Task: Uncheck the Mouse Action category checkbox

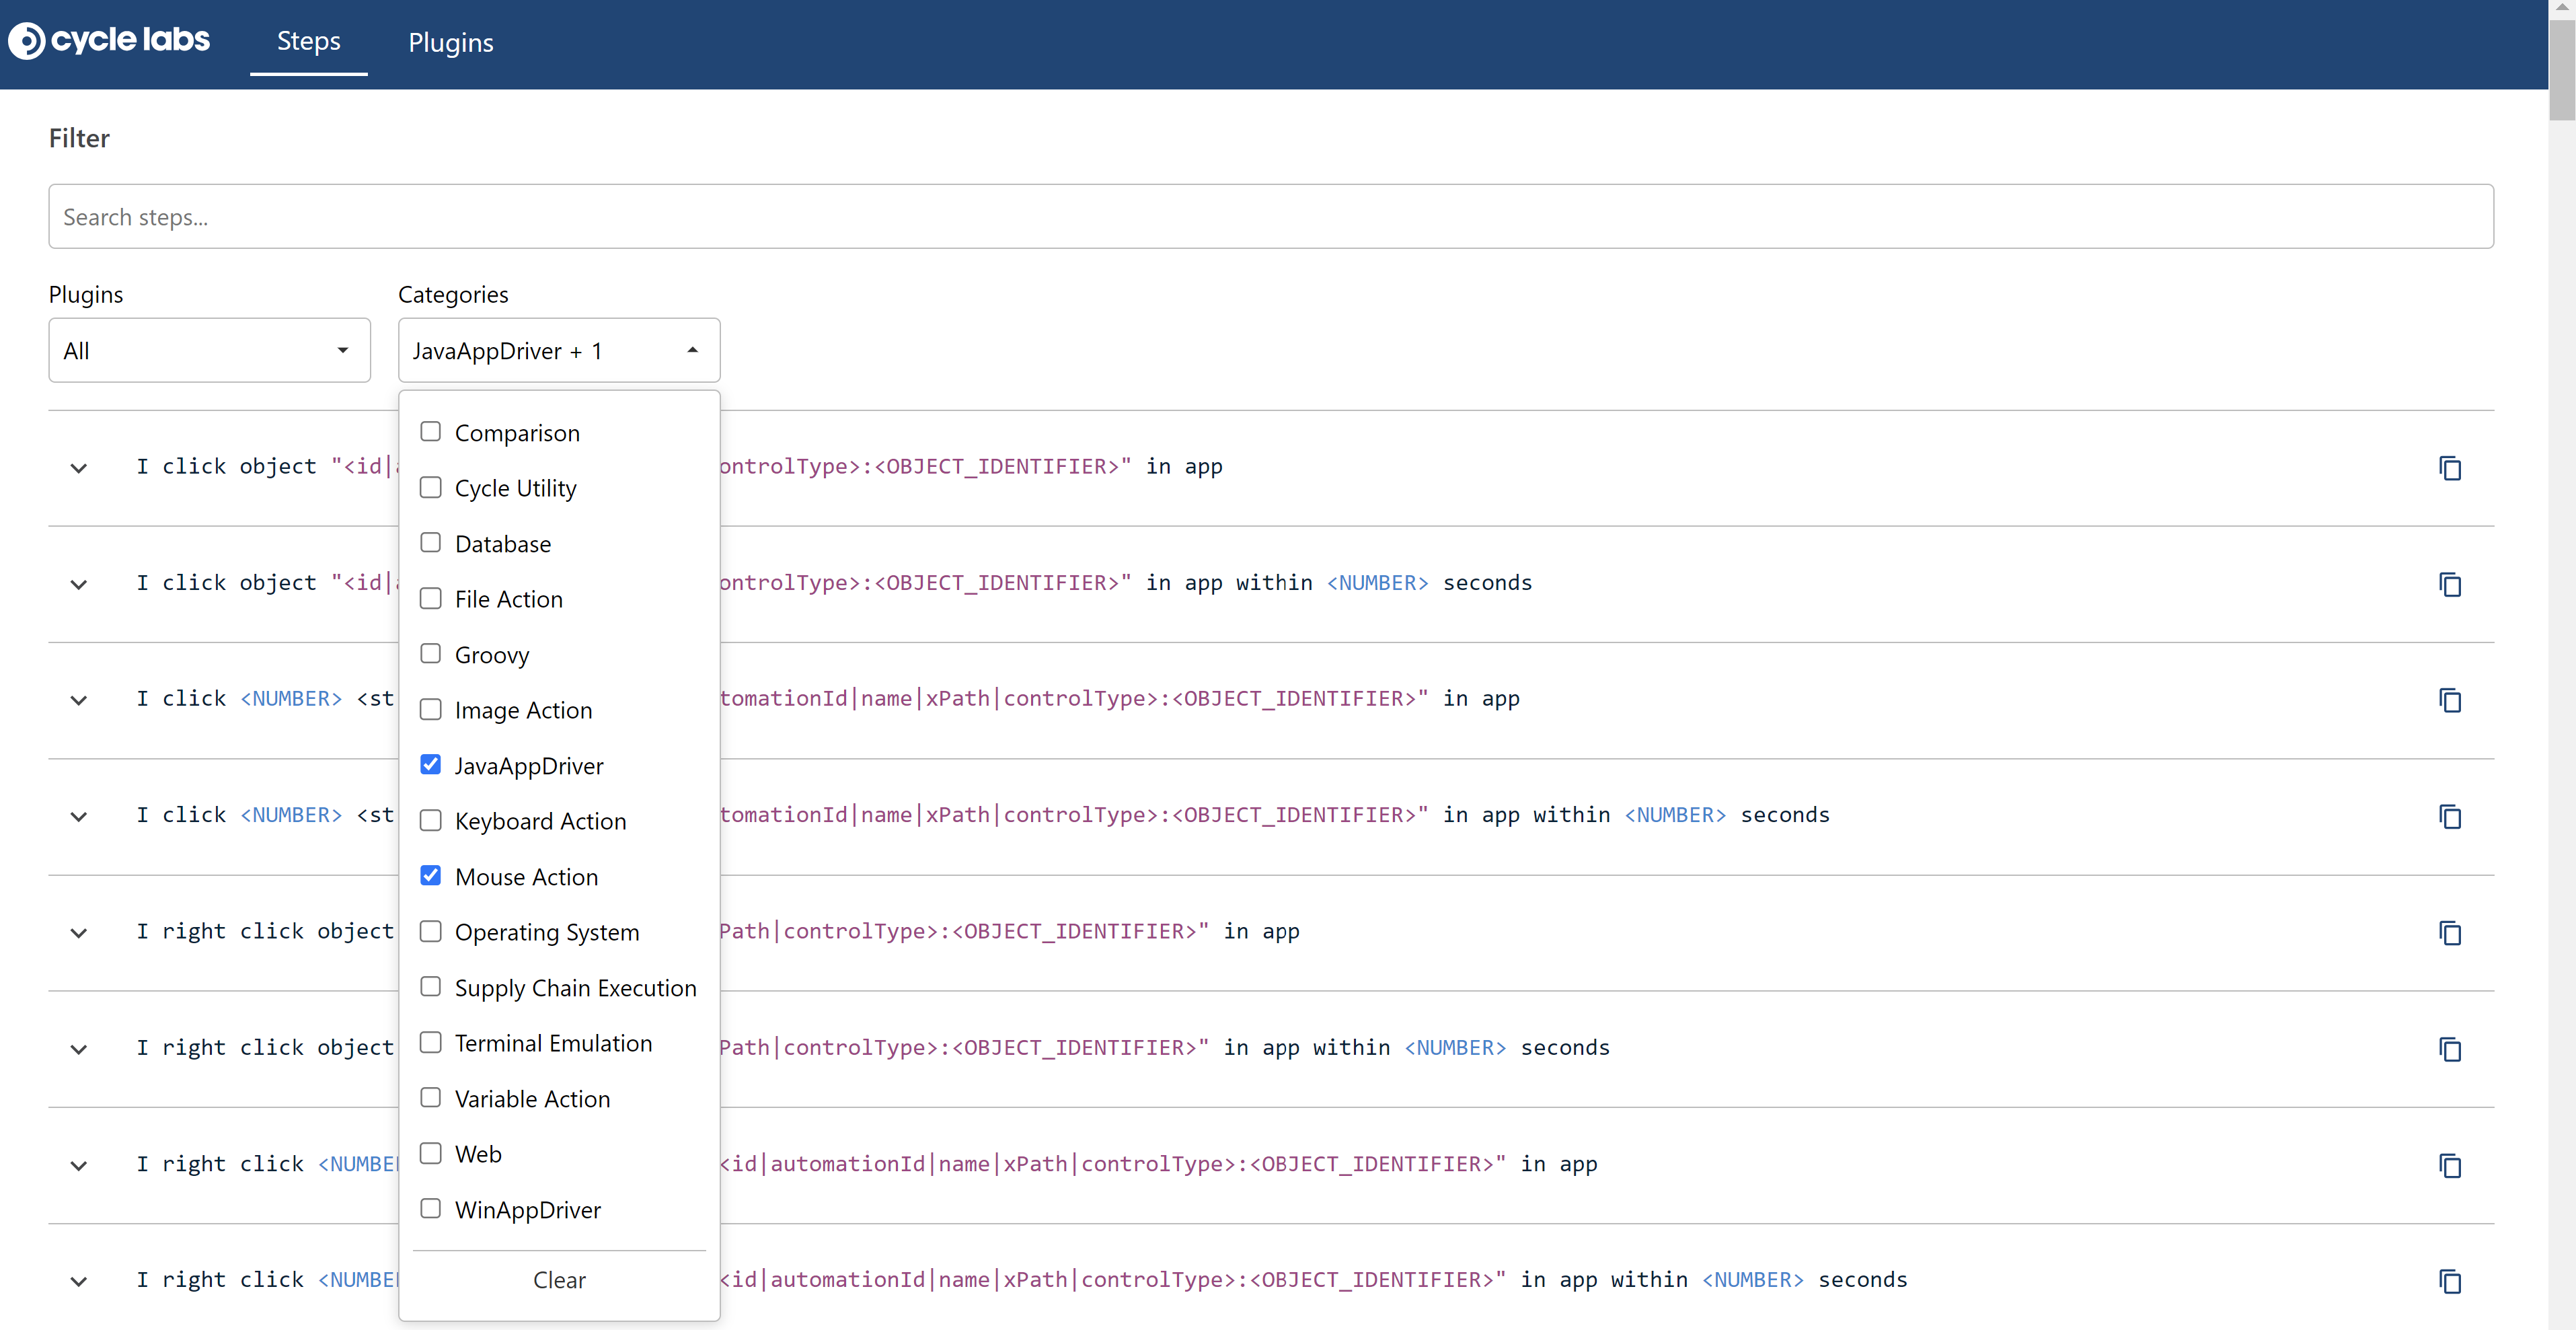Action: tap(430, 876)
